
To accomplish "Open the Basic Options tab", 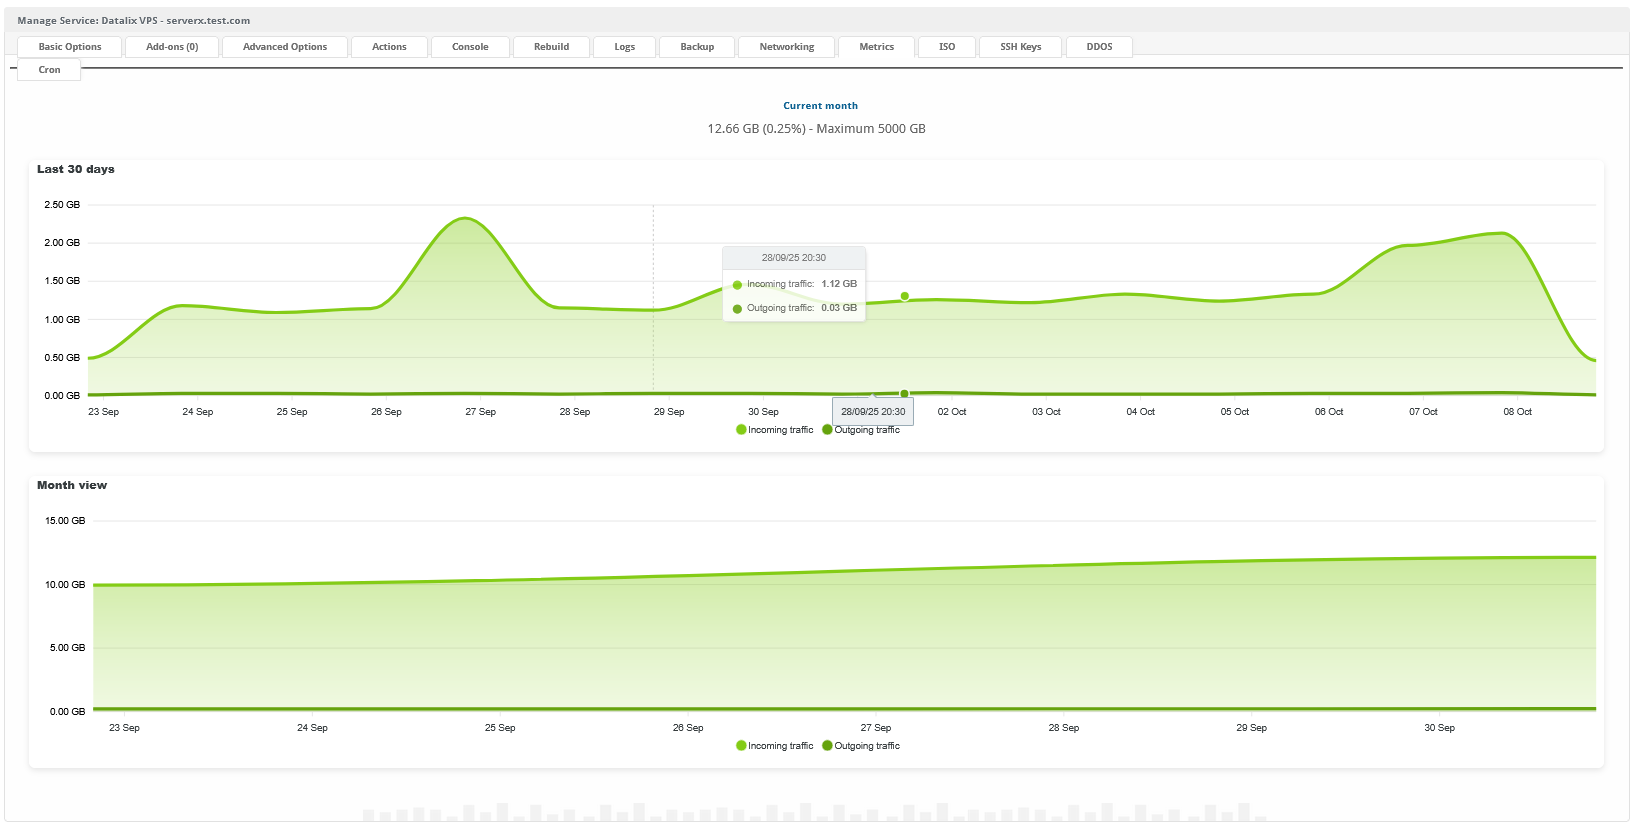I will (70, 47).
